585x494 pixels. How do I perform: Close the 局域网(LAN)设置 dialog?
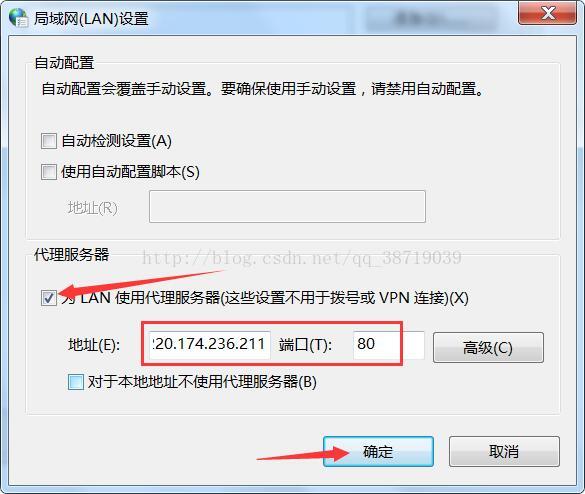coord(547,13)
